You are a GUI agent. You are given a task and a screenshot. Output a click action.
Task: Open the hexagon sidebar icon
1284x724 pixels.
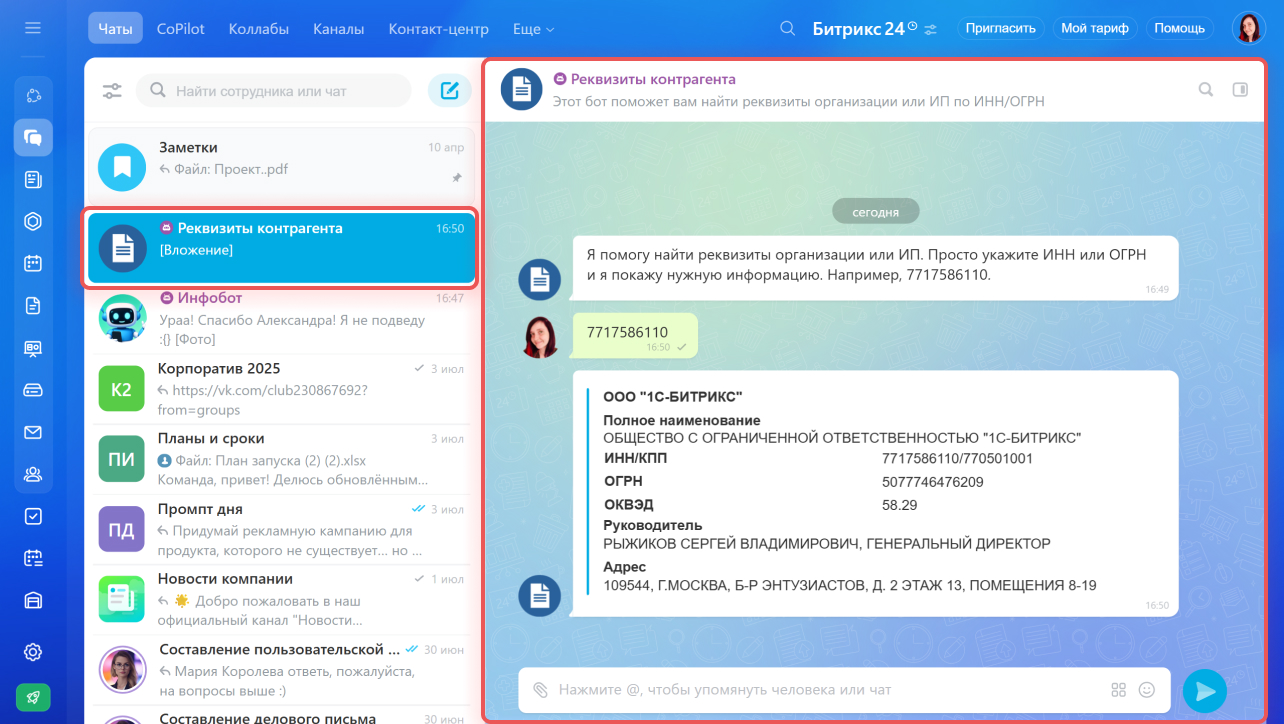pos(33,221)
